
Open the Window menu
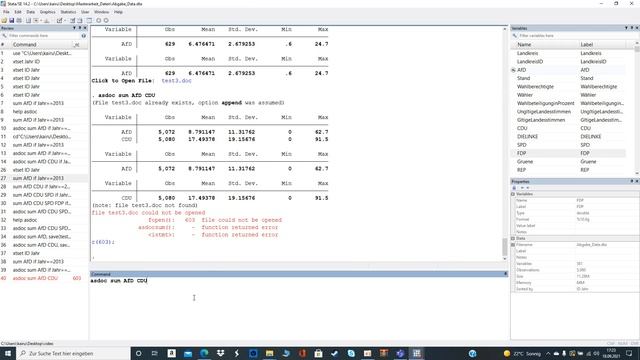(x=101, y=12)
